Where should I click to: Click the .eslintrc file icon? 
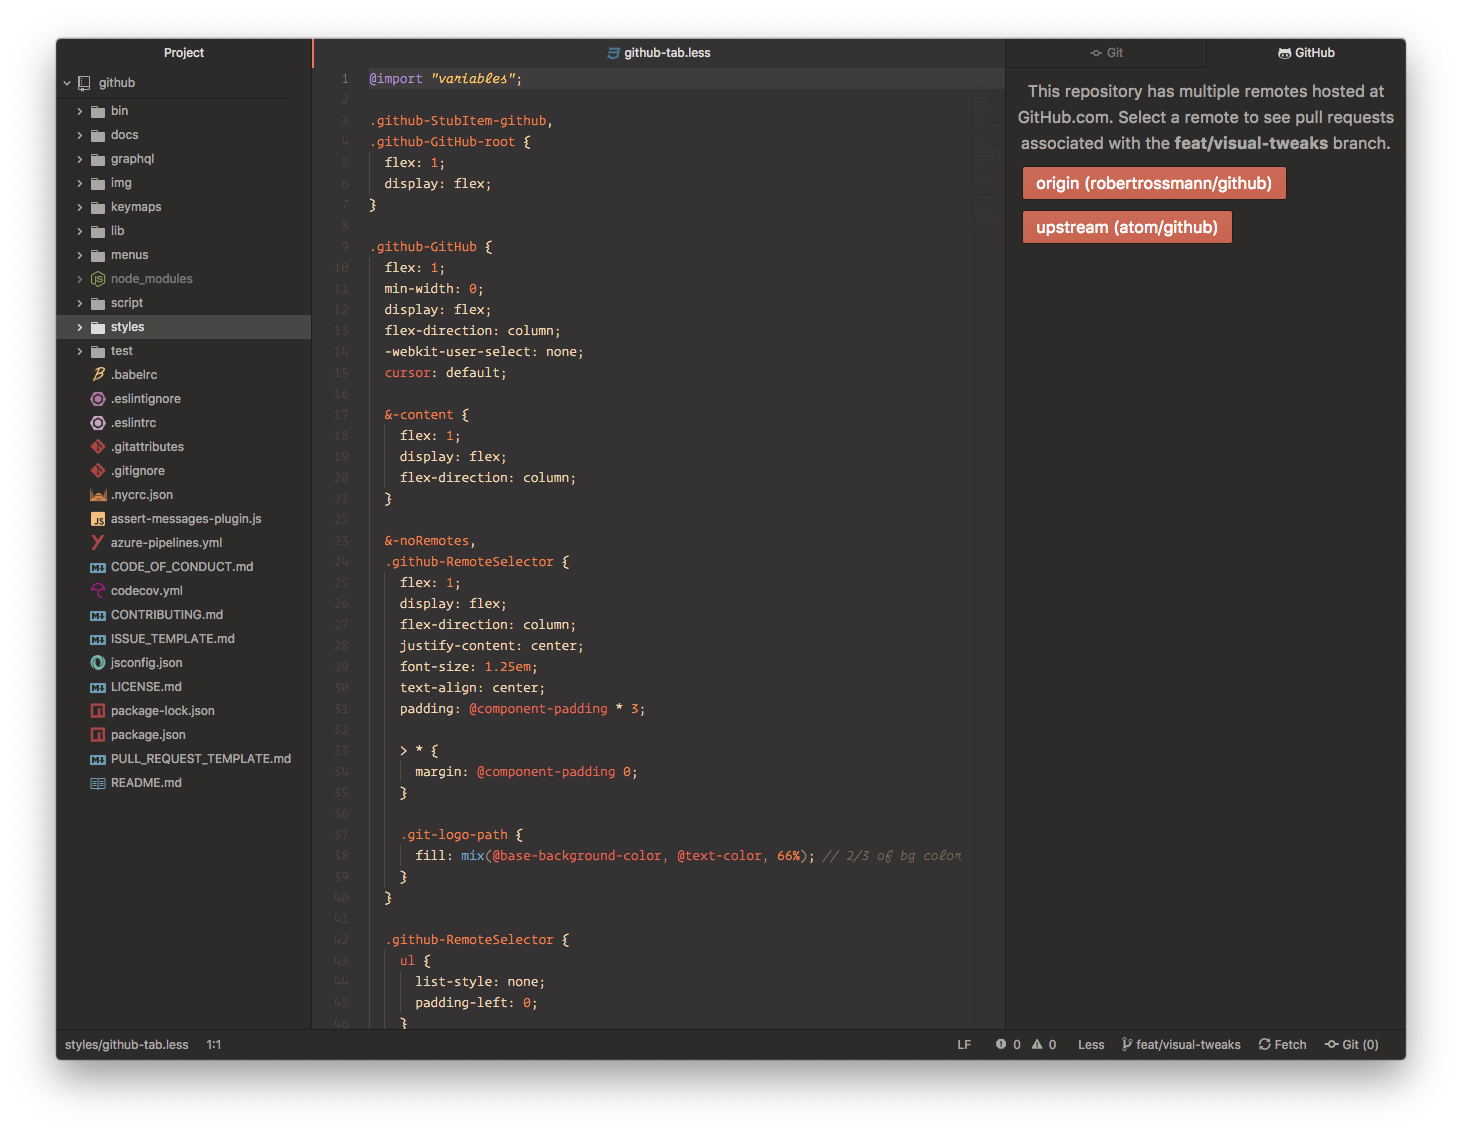pos(98,423)
